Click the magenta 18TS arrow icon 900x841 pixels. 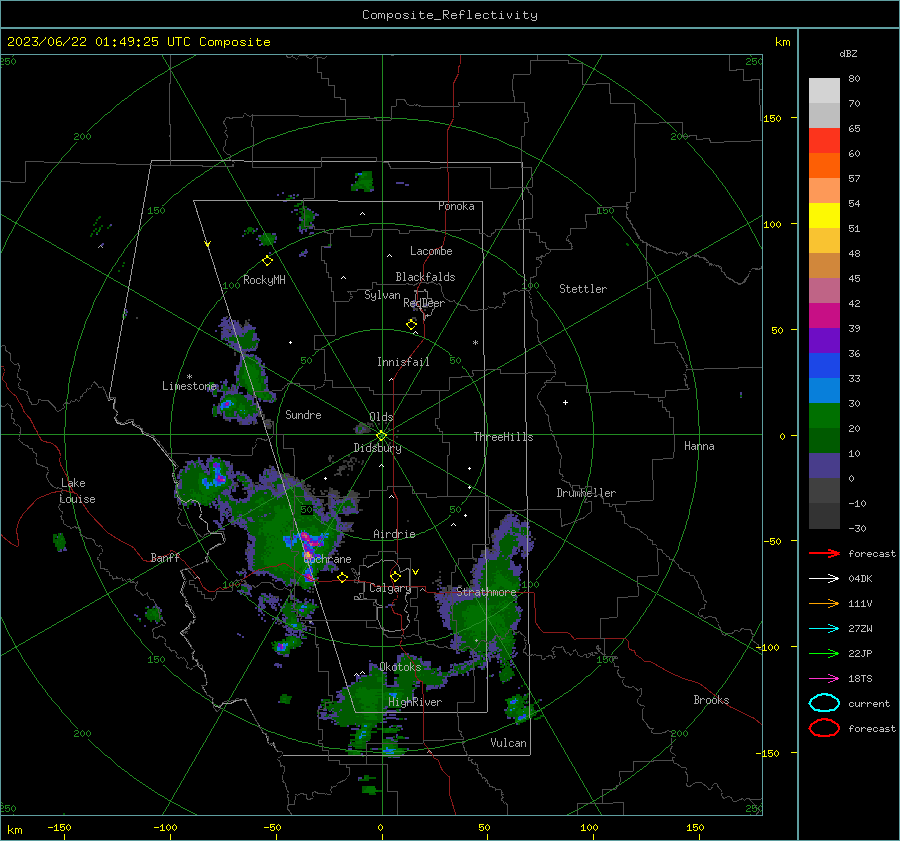824,679
